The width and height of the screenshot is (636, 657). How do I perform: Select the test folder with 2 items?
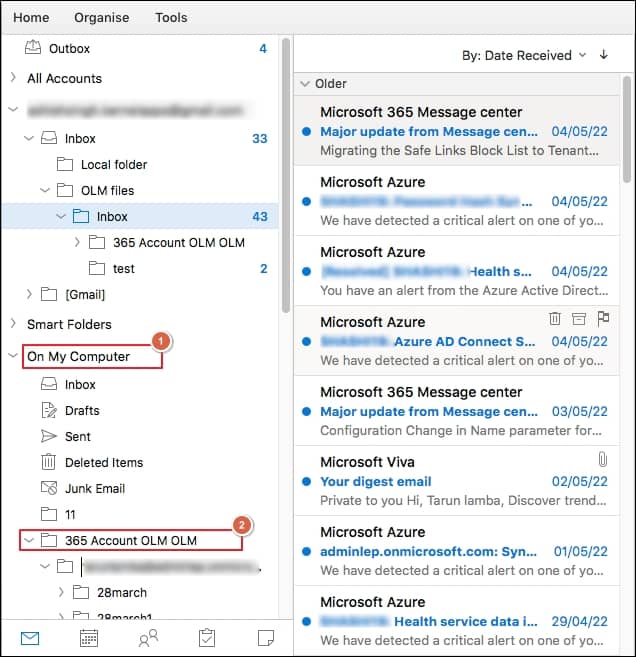click(140, 268)
